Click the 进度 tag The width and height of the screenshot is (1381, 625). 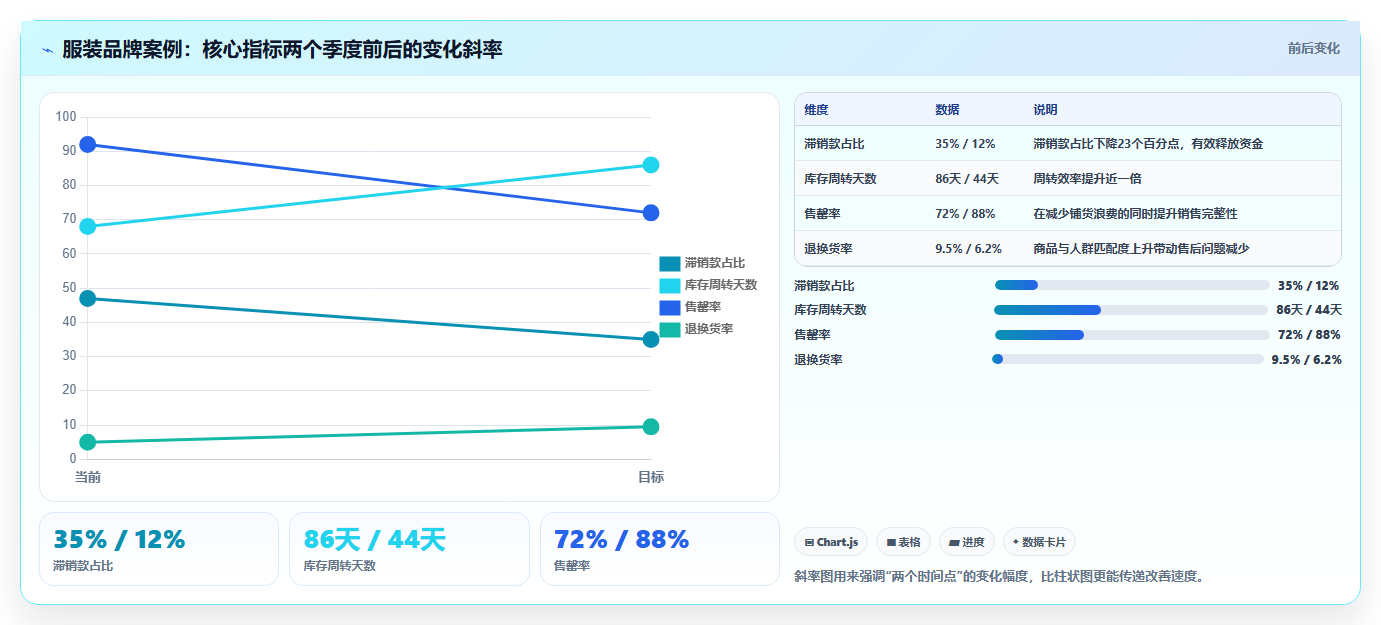pos(967,542)
